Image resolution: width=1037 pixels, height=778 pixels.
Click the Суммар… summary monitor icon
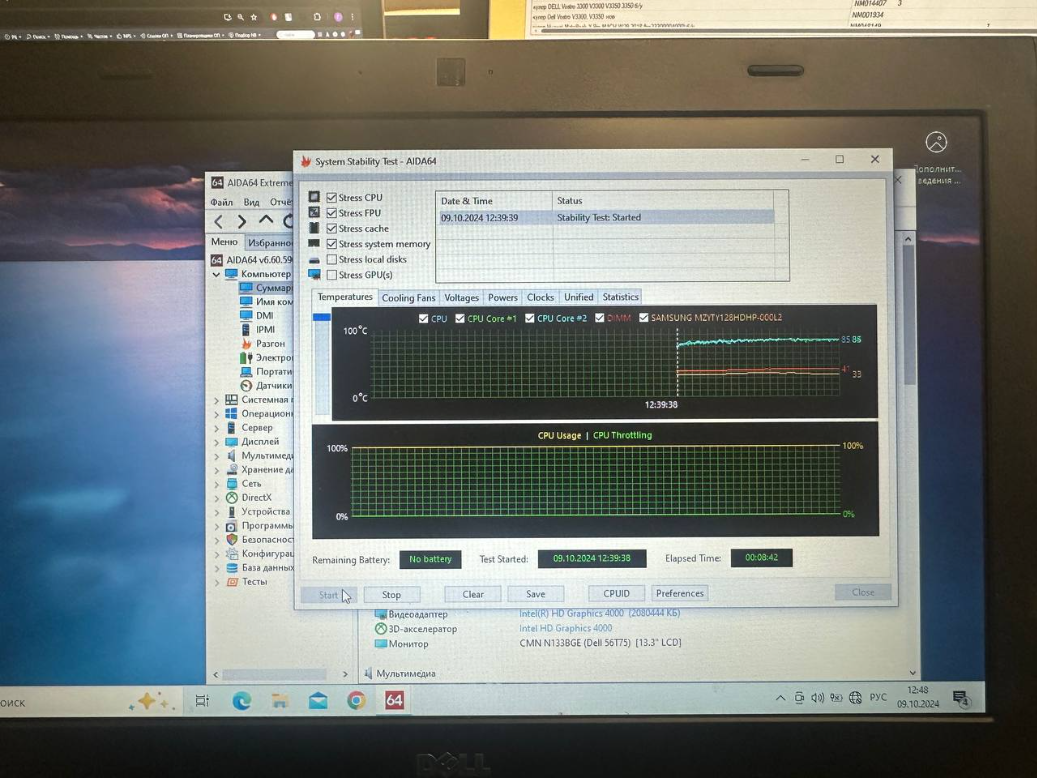(x=246, y=288)
